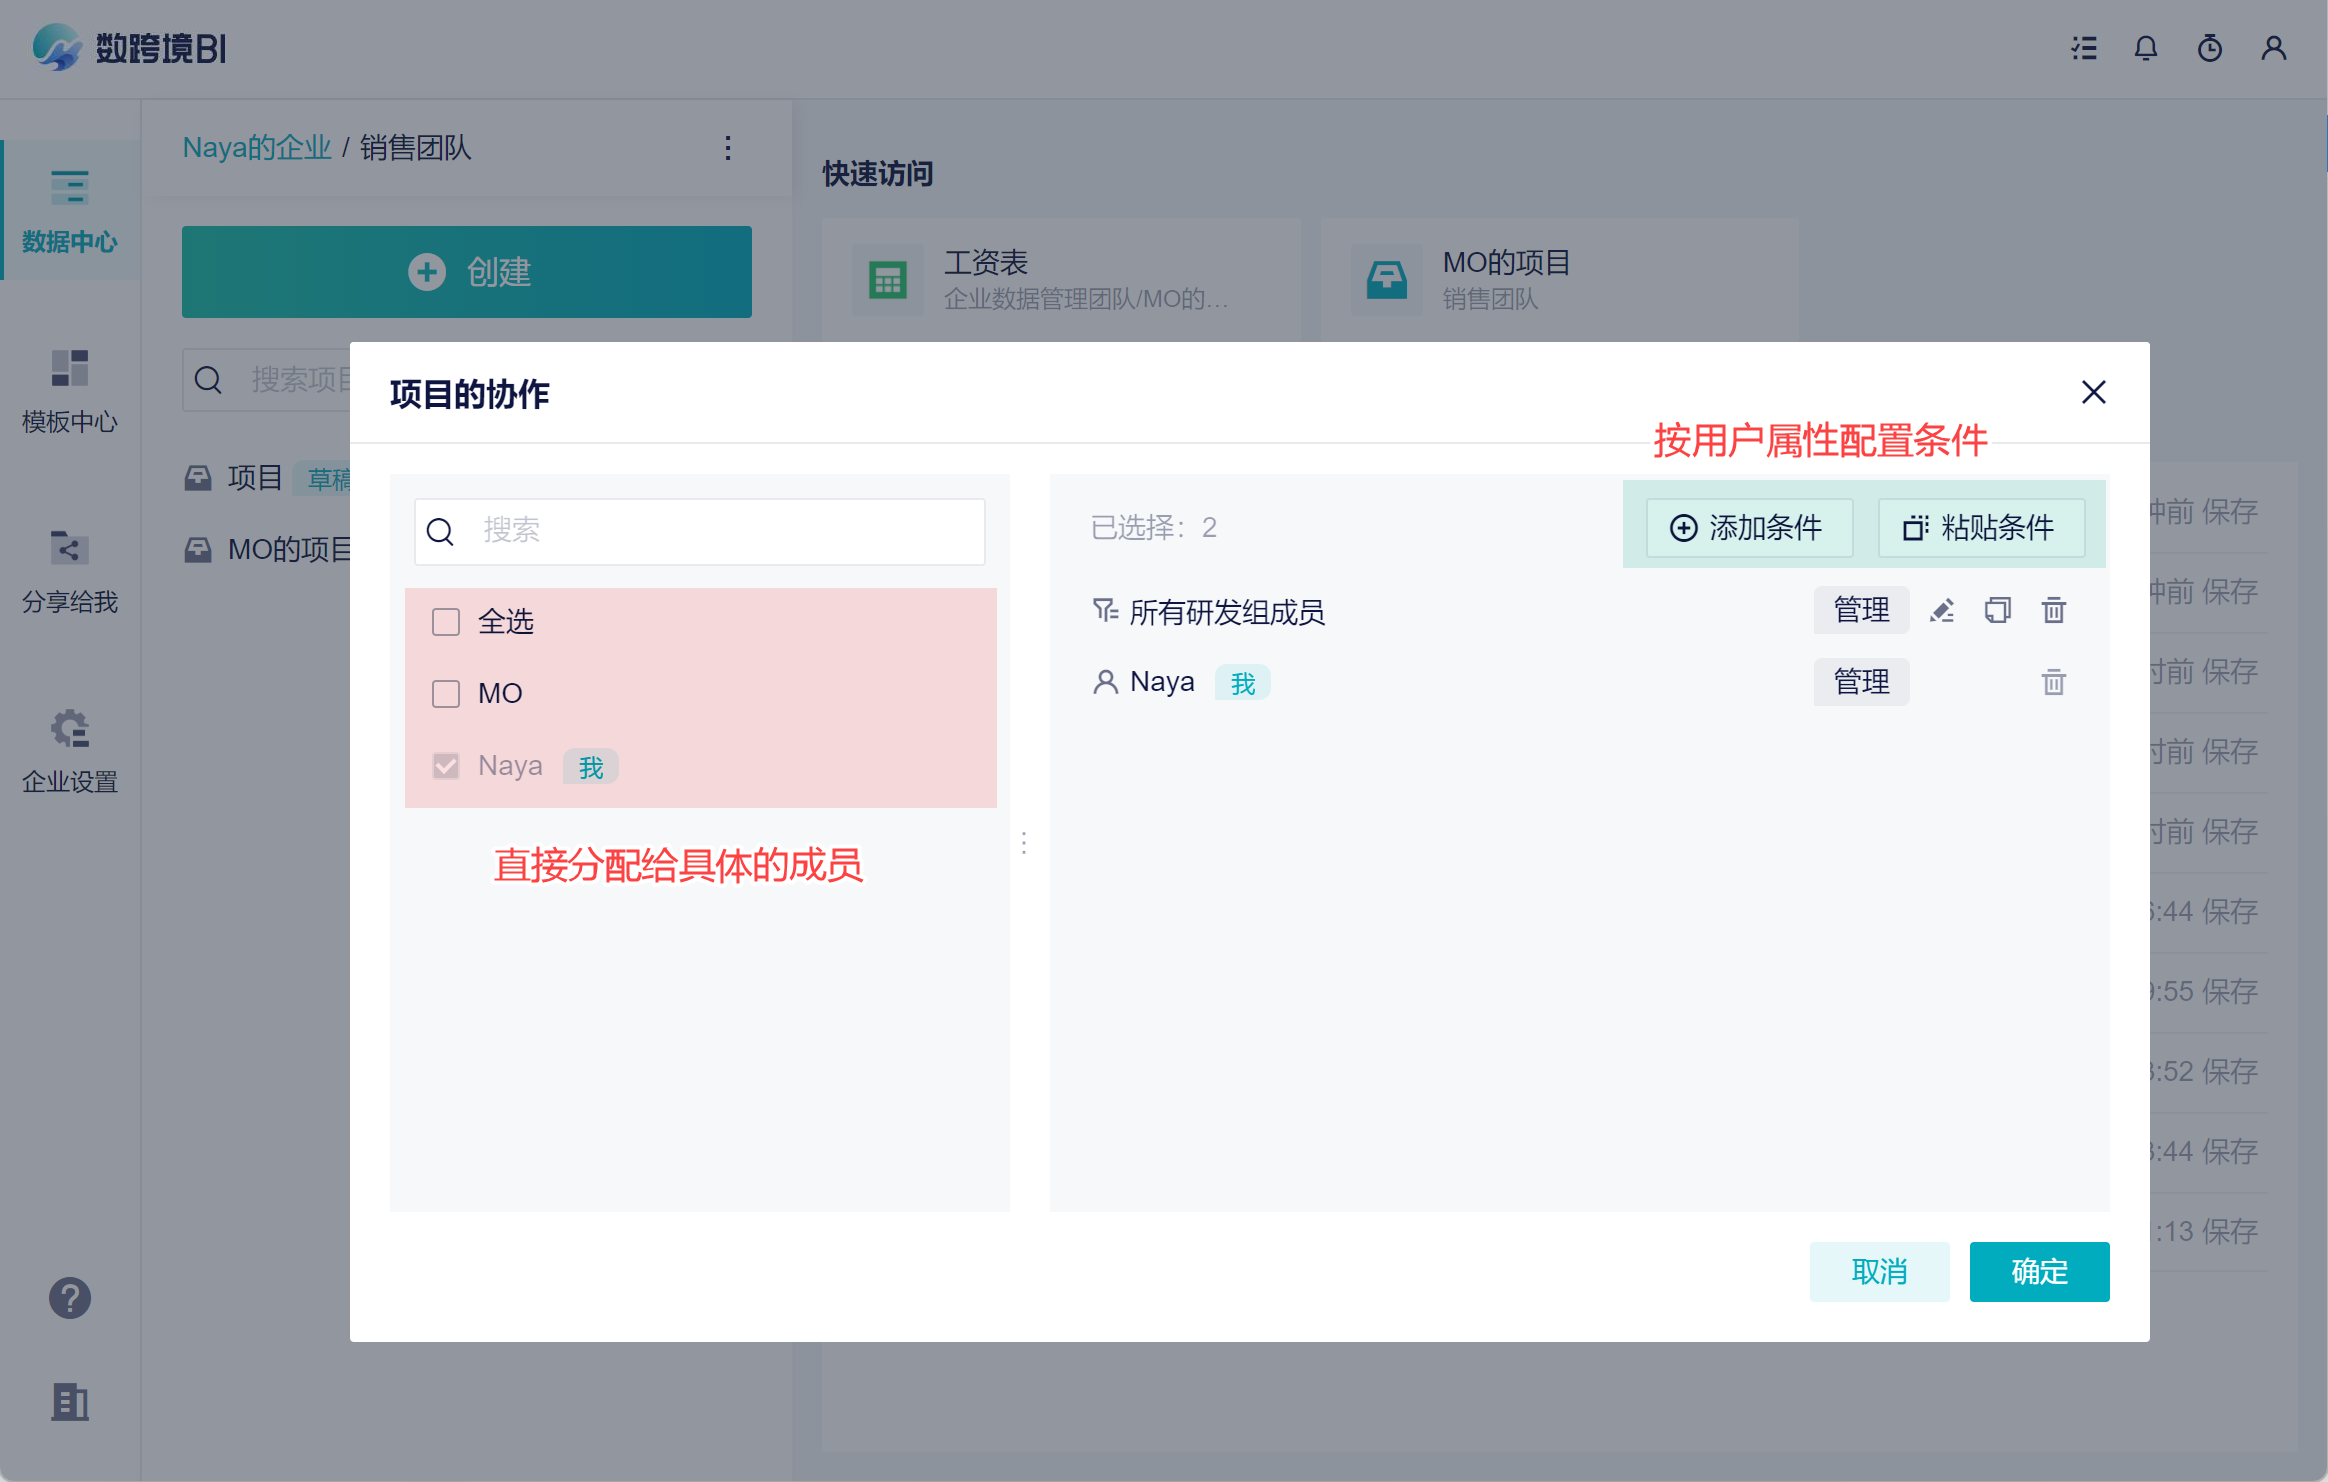Screen dimensions: 2328x1482
Task: Open the notifications bell
Action: pos(2146,48)
